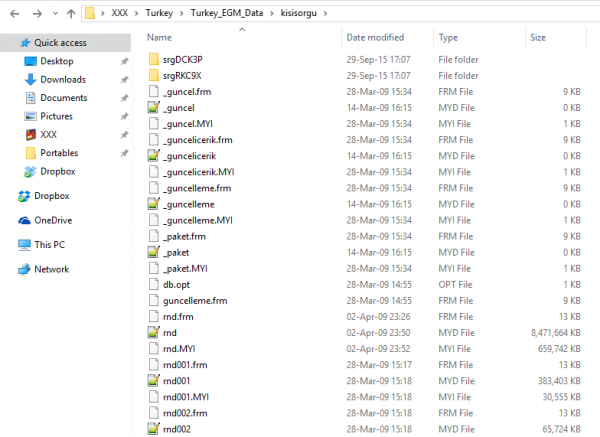Select OneDrive in the navigation pane
600x437 pixels.
point(52,220)
